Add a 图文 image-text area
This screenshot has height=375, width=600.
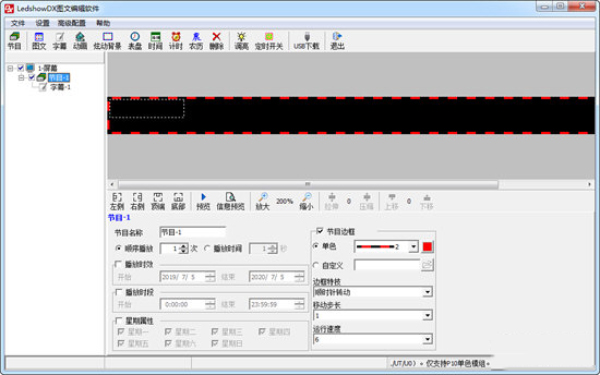[x=39, y=41]
